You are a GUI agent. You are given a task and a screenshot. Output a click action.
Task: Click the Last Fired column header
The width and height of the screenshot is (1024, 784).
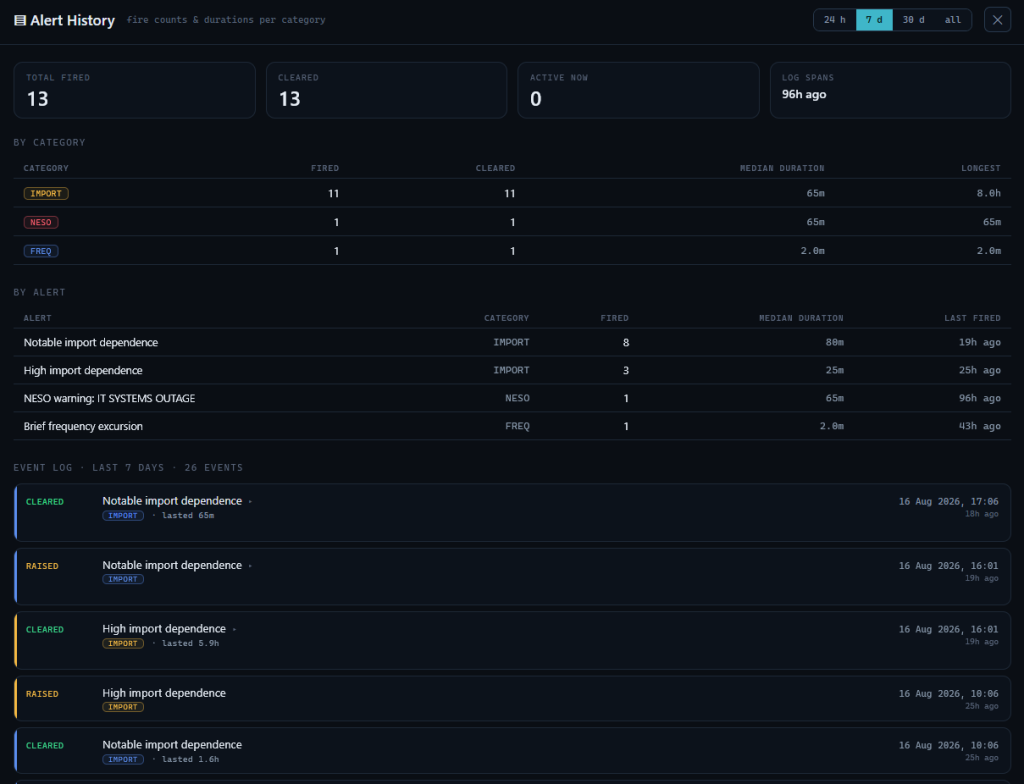pyautogui.click(x=972, y=318)
